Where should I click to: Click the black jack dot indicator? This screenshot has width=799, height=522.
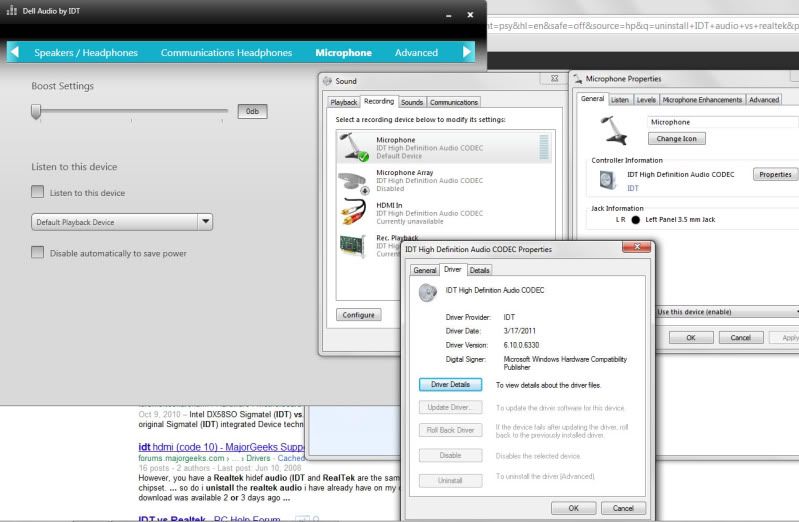[635, 220]
